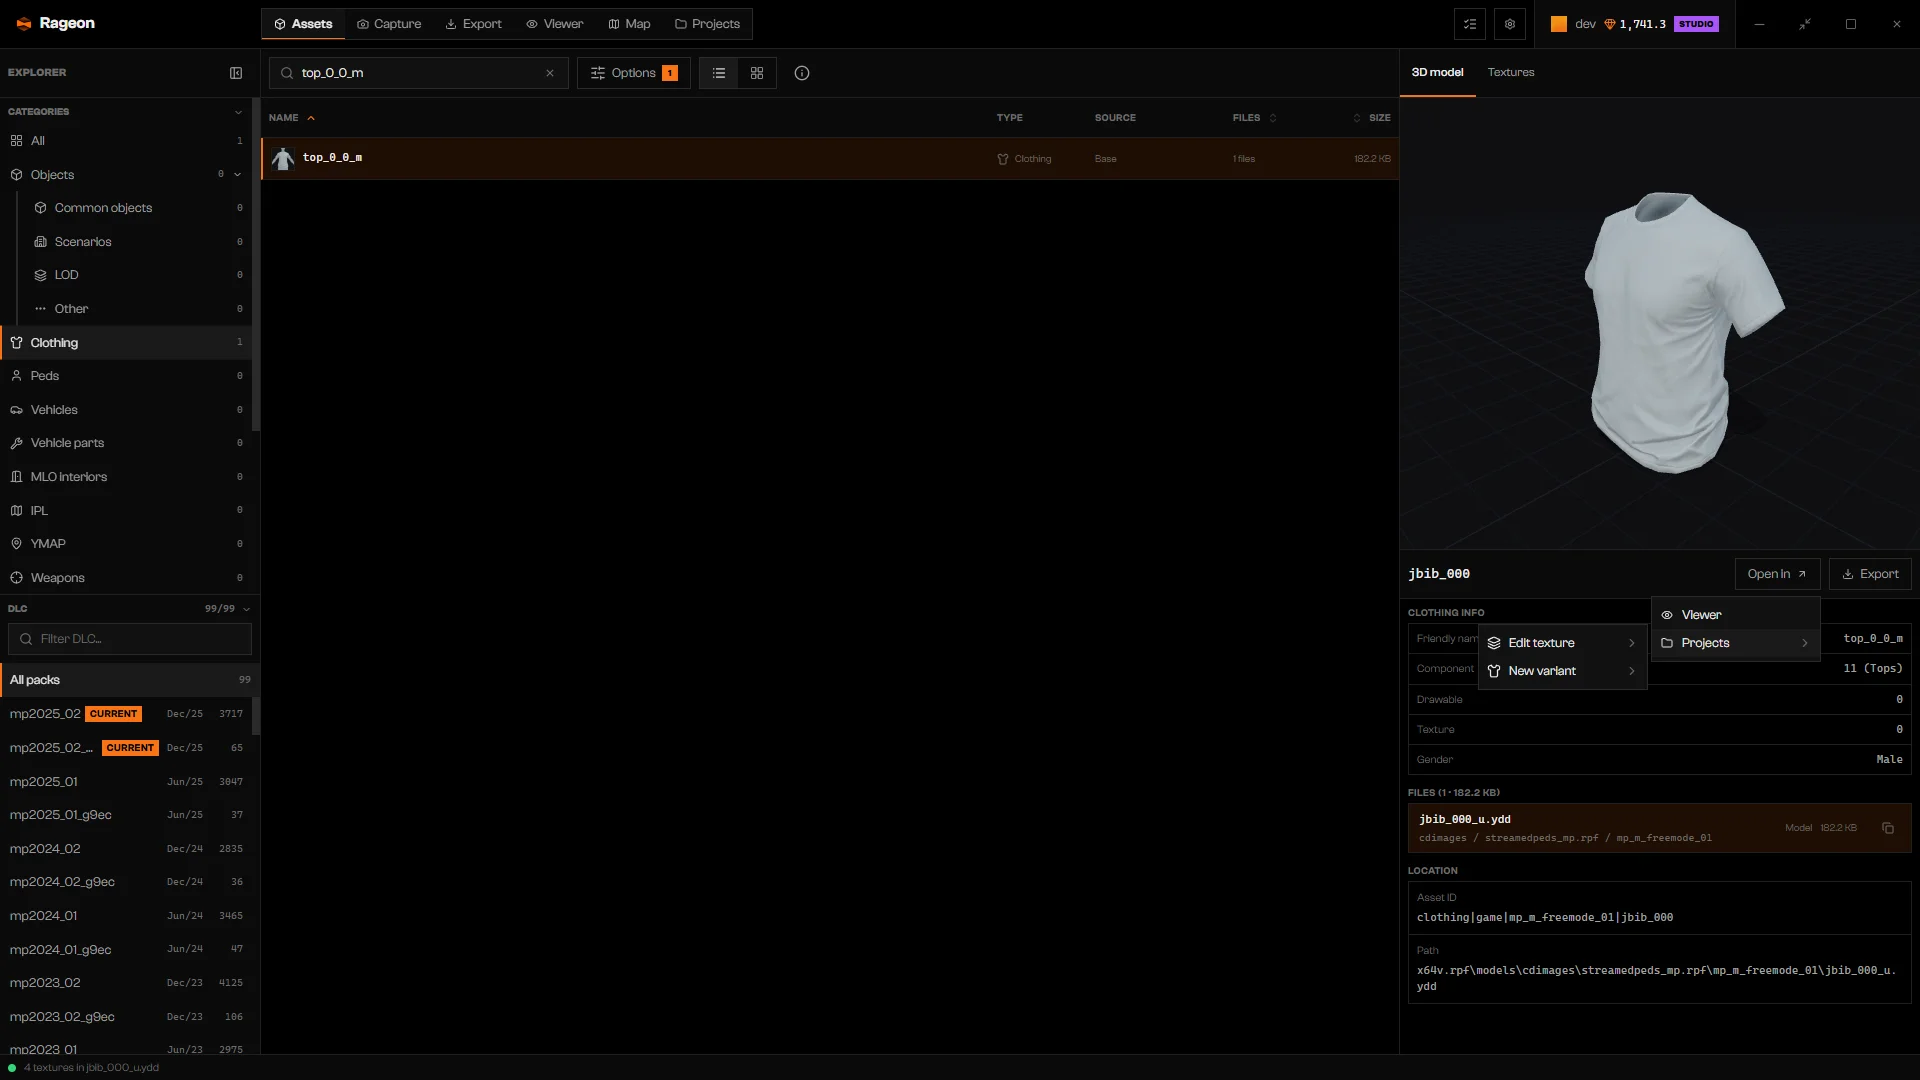Image resolution: width=1920 pixels, height=1080 pixels.
Task: Open the task checklist icon in top bar
Action: click(x=1470, y=24)
